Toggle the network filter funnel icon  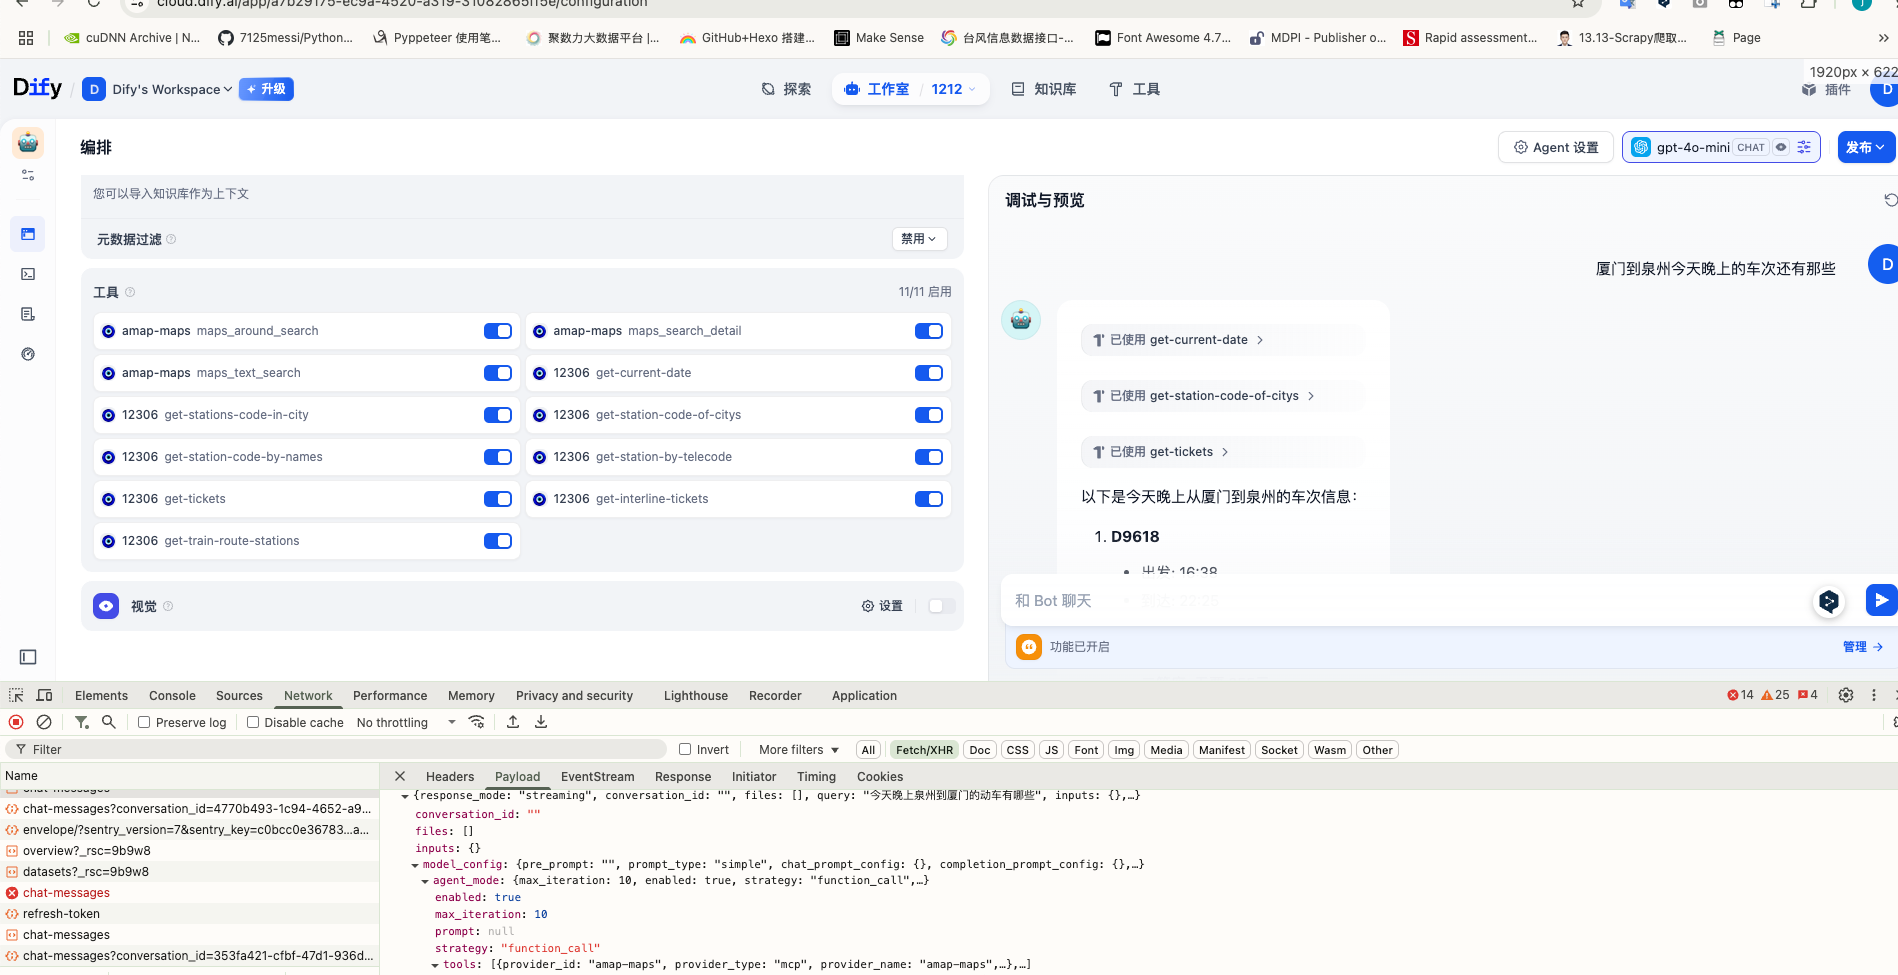tap(82, 722)
